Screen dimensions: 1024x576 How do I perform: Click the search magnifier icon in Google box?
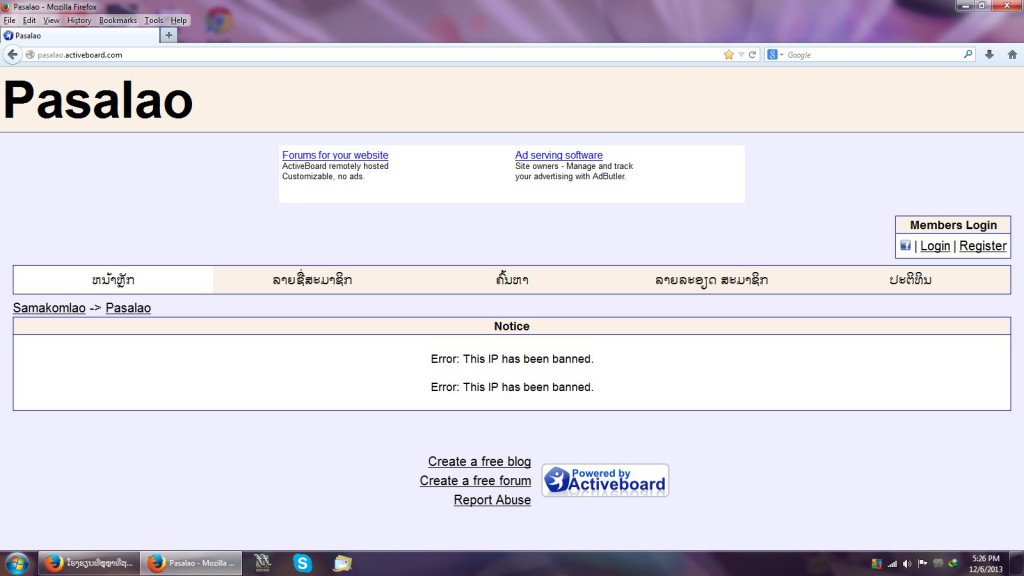click(x=967, y=55)
